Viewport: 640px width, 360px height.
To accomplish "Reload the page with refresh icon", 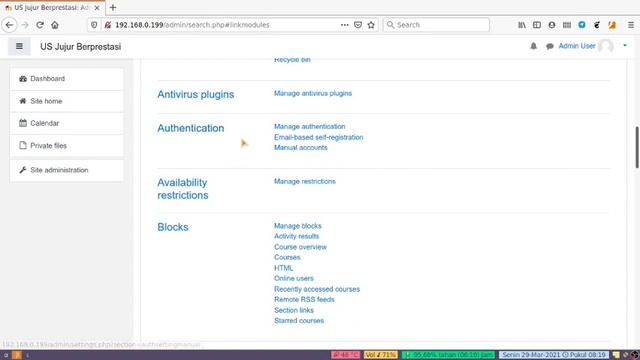I will point(40,25).
